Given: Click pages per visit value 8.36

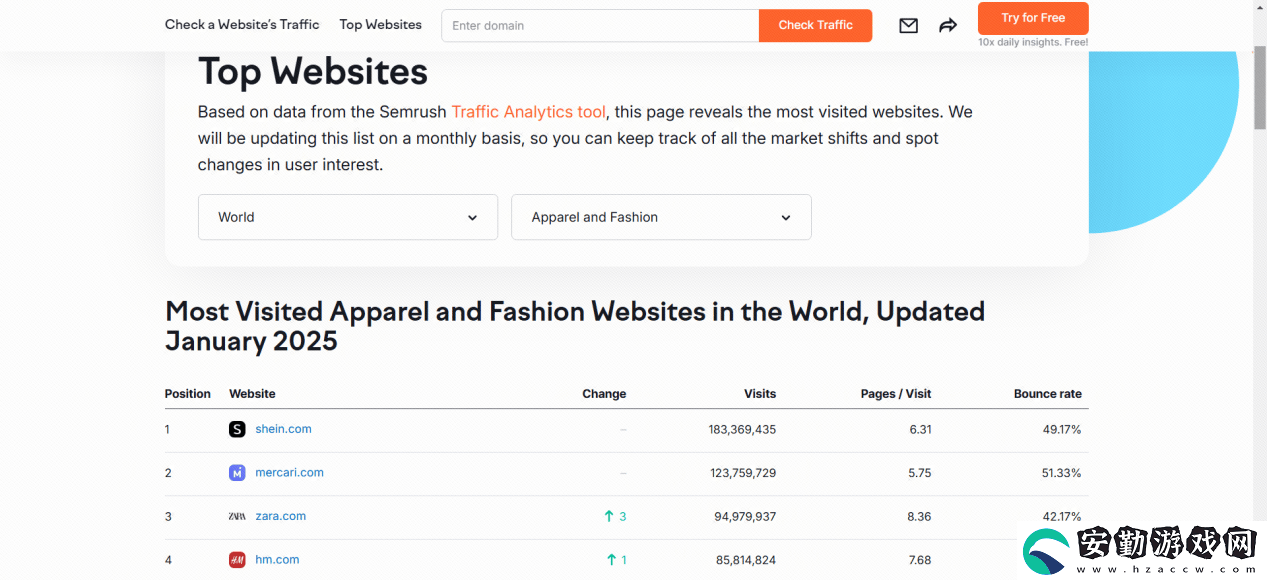Looking at the screenshot, I should (x=919, y=517).
